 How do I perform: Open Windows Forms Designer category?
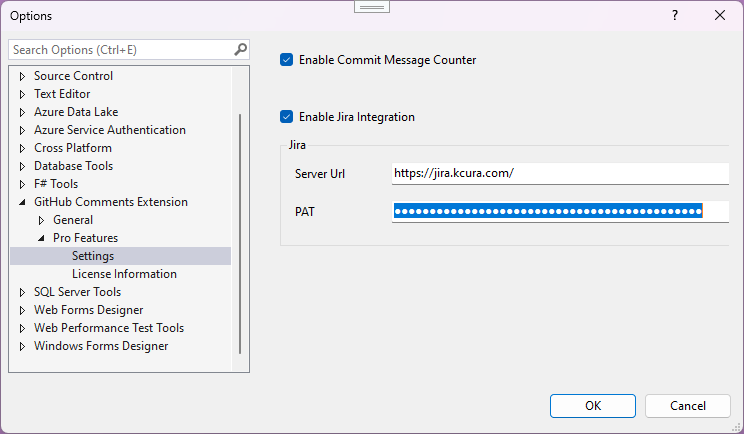(100, 346)
